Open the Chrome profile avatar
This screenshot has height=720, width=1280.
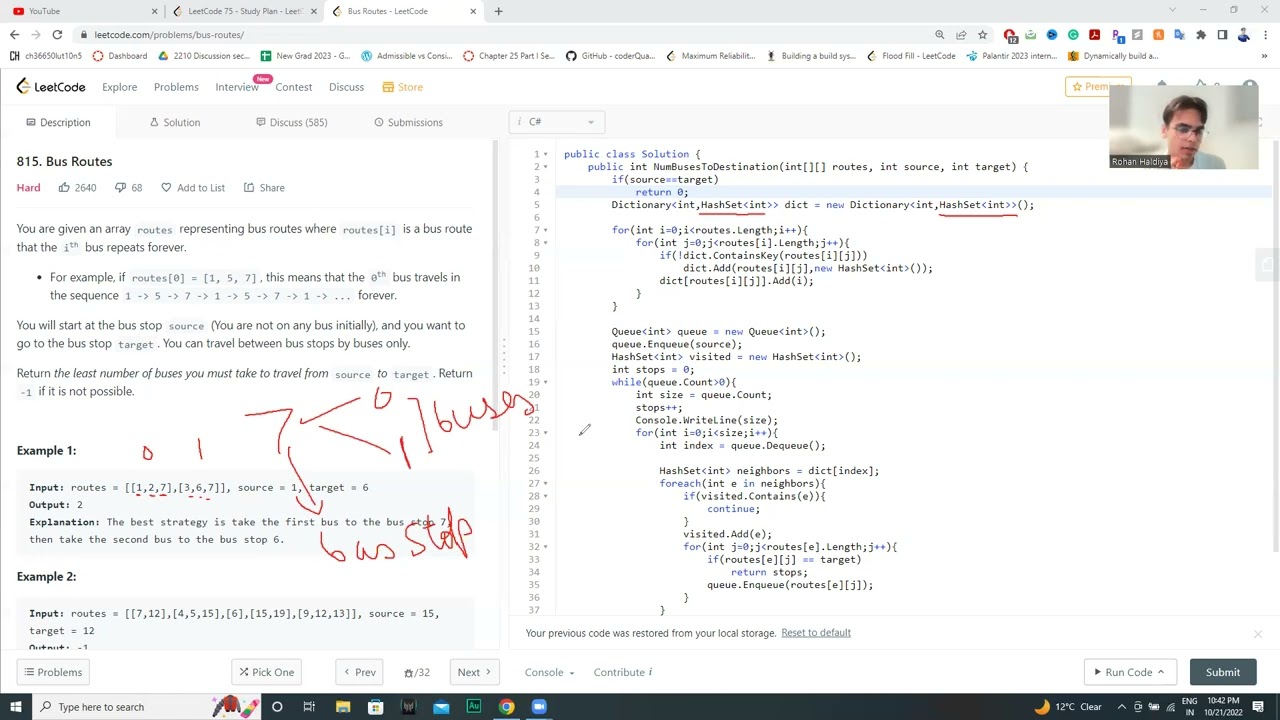(x=1244, y=34)
